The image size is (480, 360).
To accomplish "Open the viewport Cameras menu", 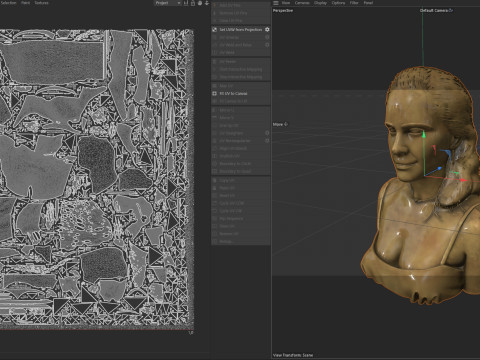I will coord(302,3).
